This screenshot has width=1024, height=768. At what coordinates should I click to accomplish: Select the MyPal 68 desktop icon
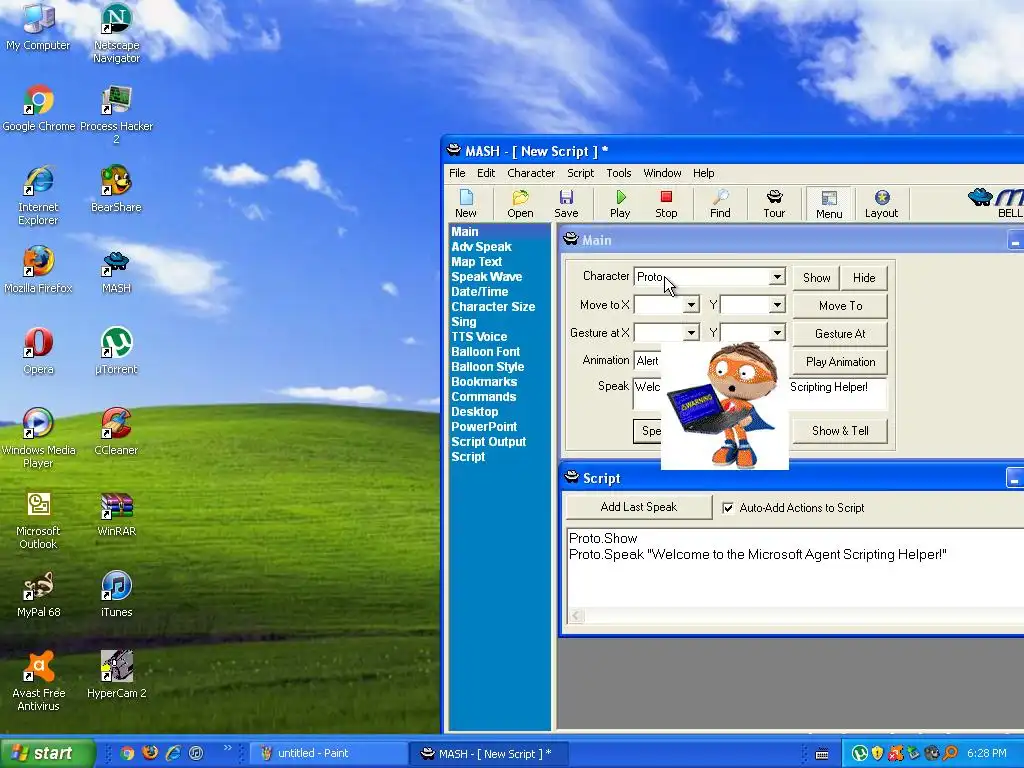(x=38, y=594)
